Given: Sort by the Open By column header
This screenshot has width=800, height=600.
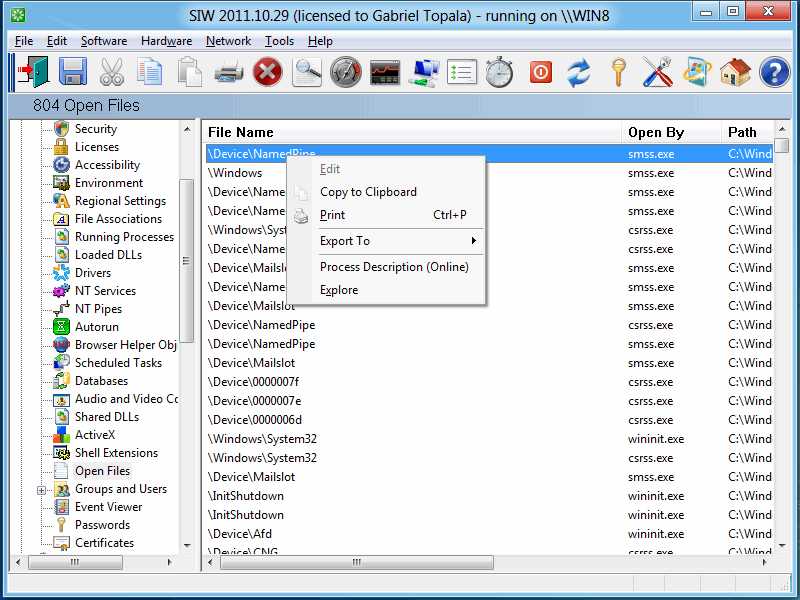Looking at the screenshot, I should pos(656,132).
